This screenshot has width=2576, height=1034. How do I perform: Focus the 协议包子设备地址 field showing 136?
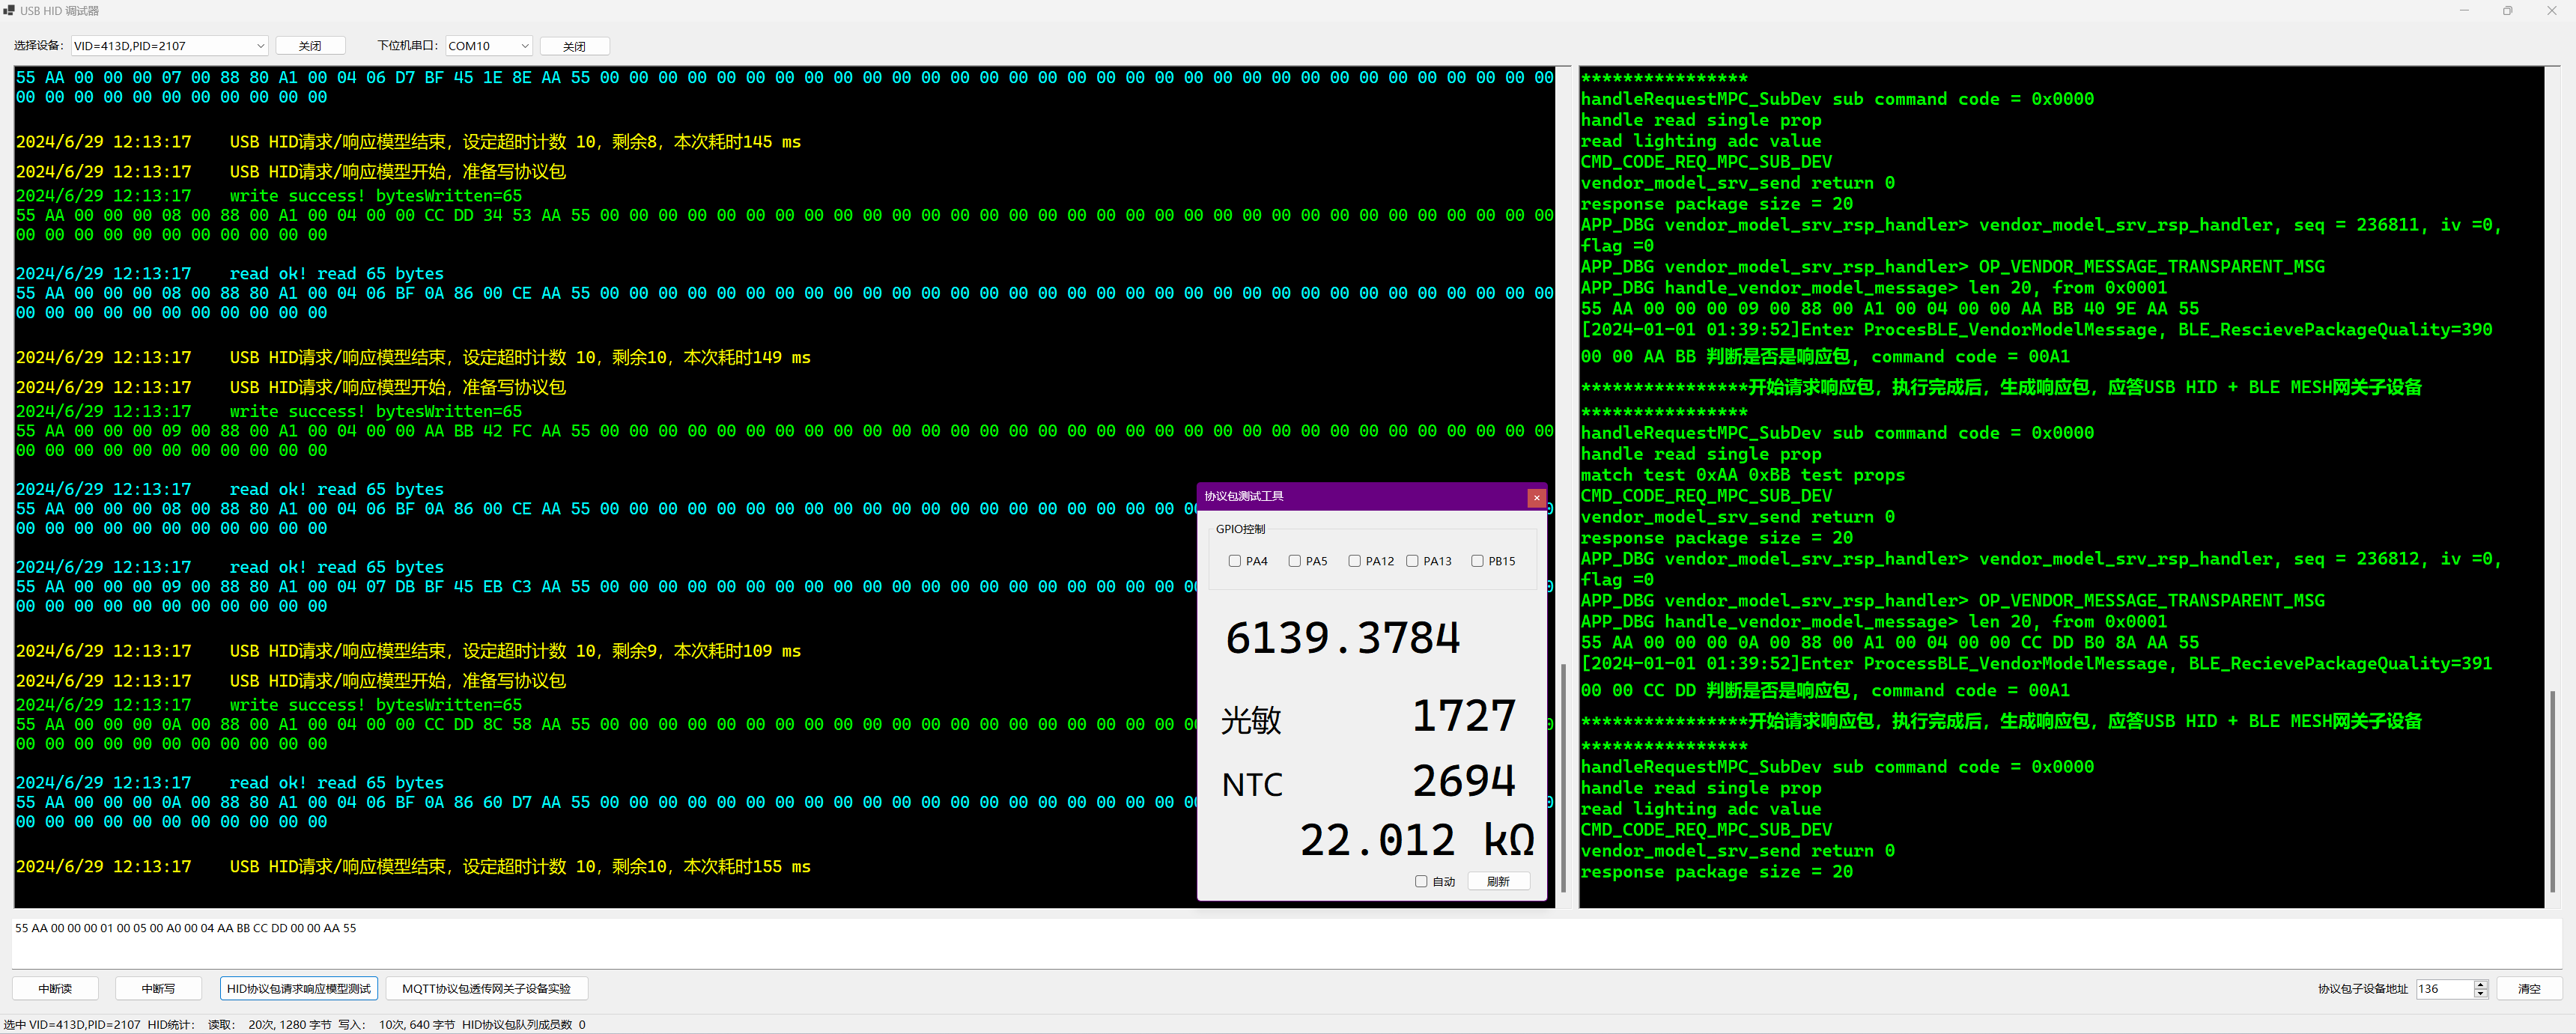2444,988
